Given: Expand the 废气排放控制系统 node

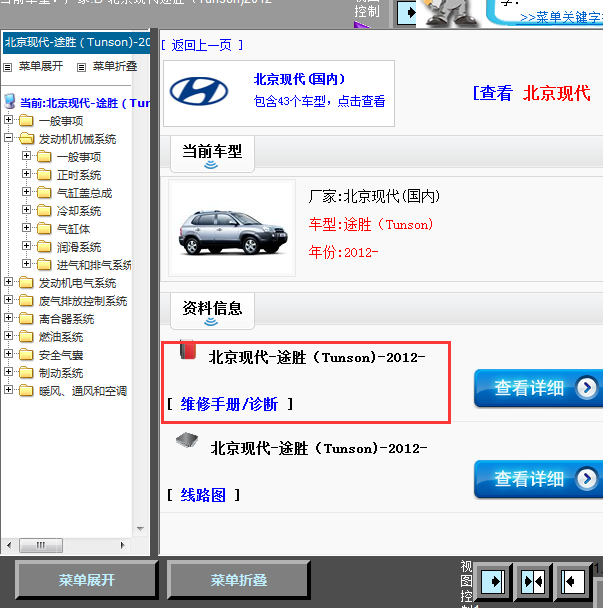Looking at the screenshot, I should pyautogui.click(x=8, y=300).
